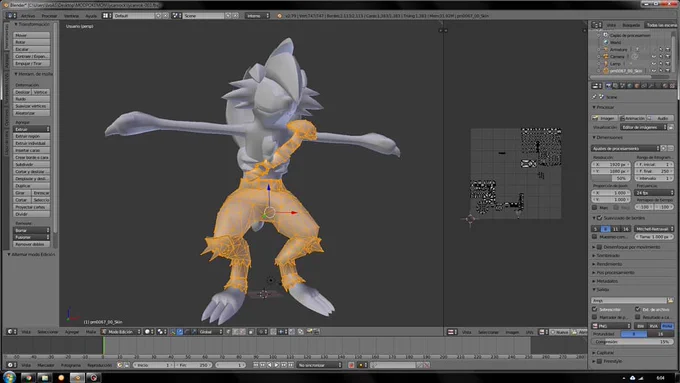Click the red auto keyframe record button
Screen dimensions: 680x383
[351, 365]
